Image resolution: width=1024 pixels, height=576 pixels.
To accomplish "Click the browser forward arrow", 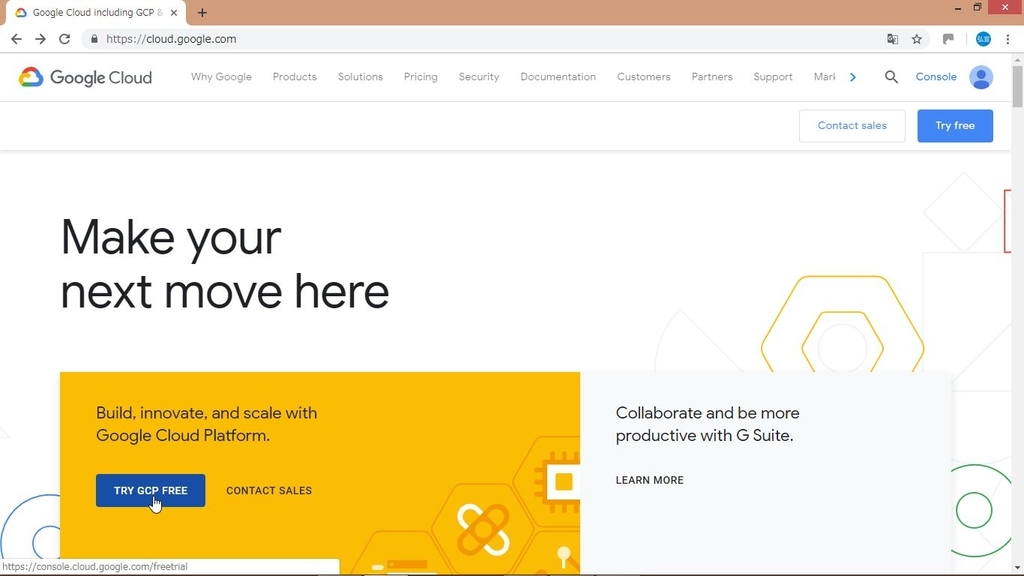I will click(40, 39).
